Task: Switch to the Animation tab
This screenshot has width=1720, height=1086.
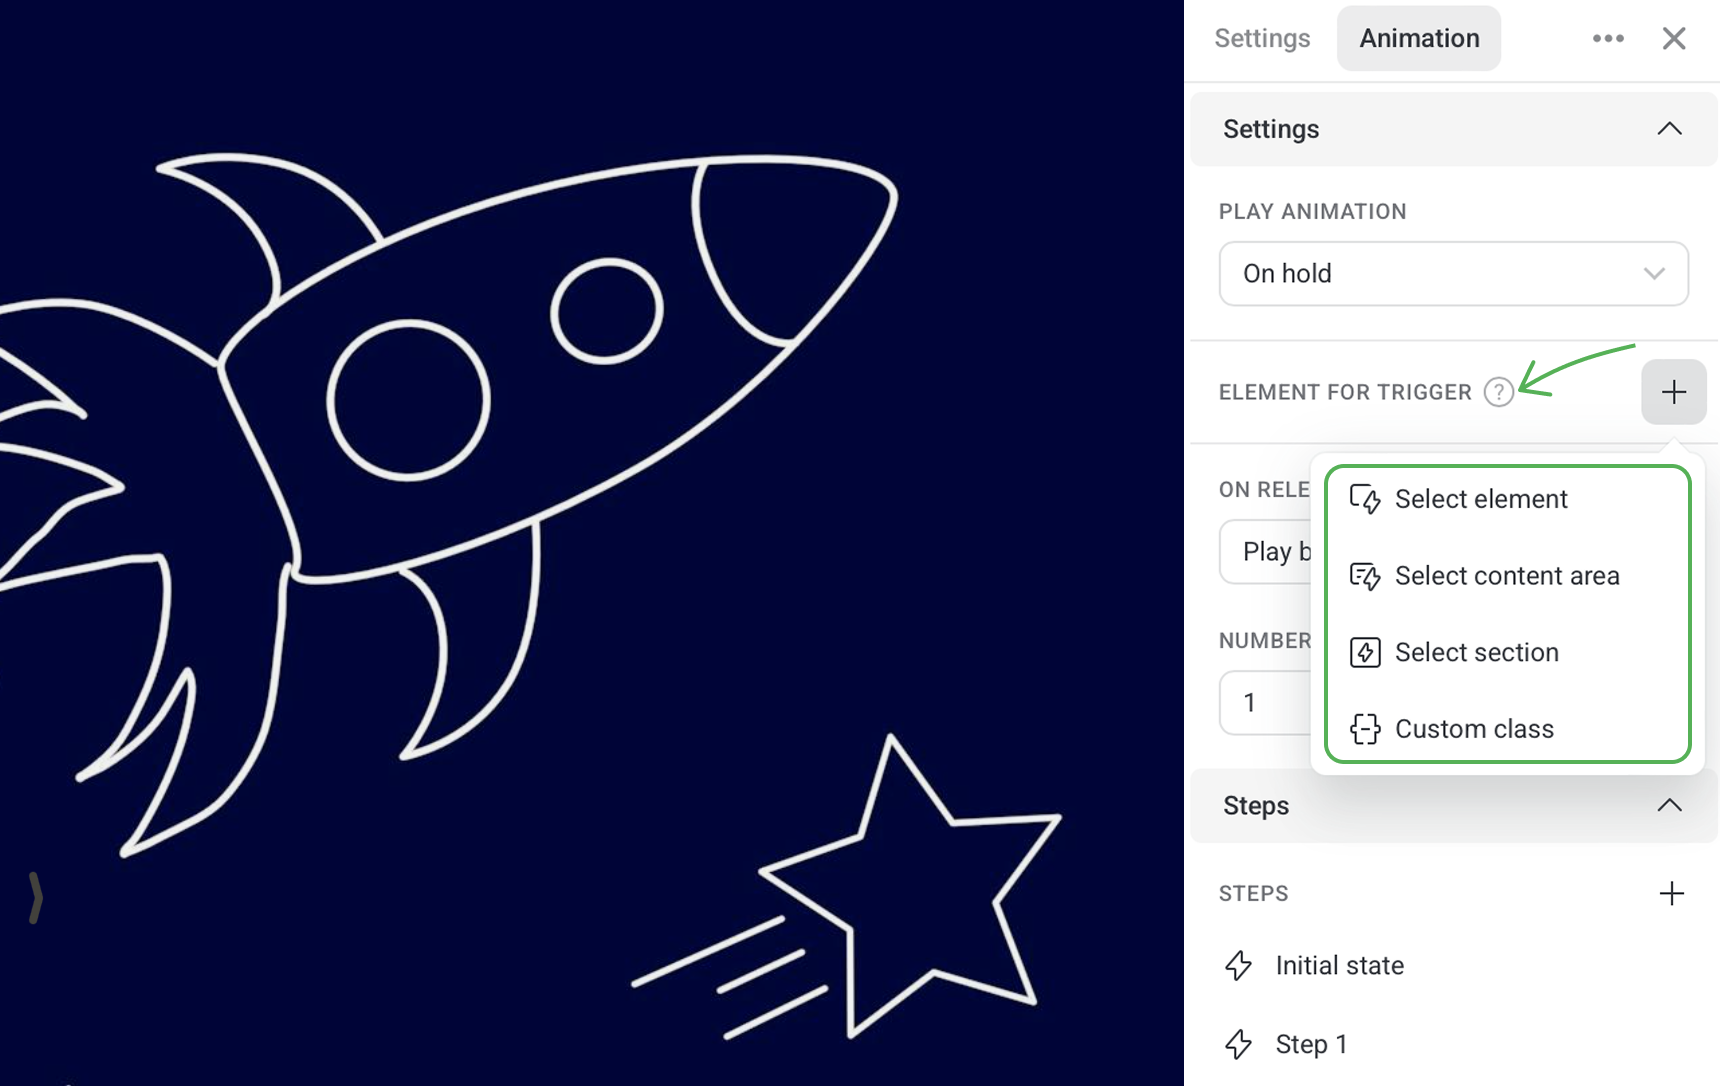Action: click(x=1419, y=38)
